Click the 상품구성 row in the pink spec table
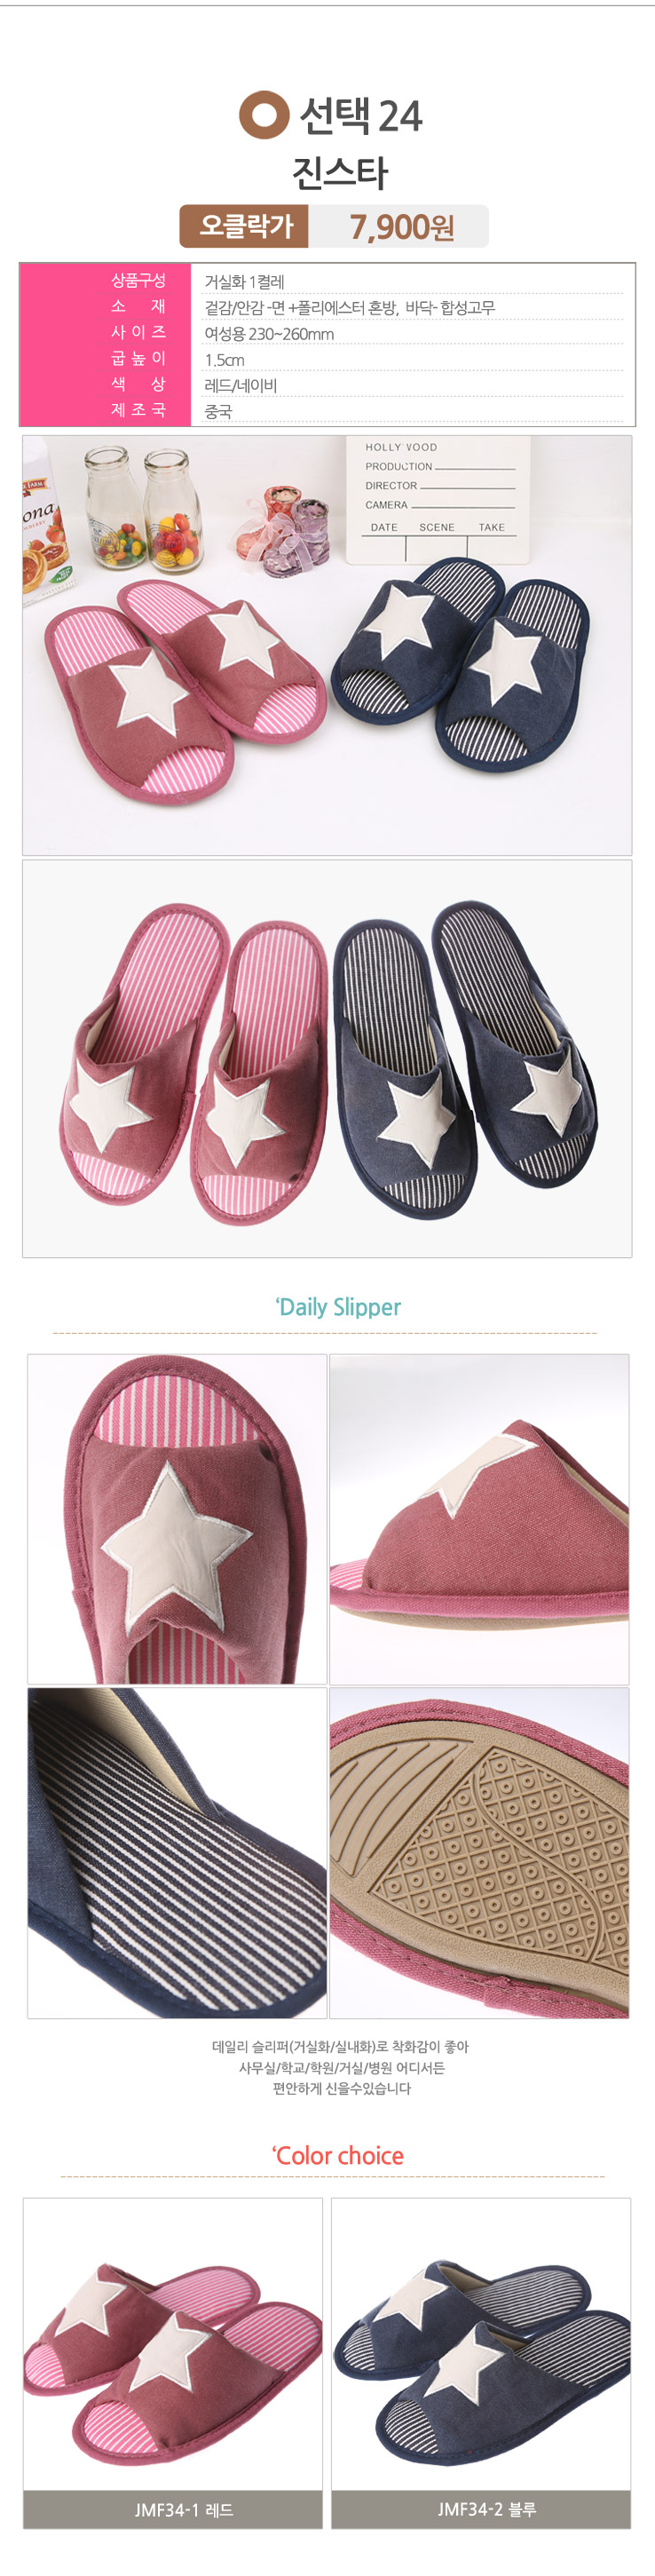The image size is (655, 2576). [x=327, y=281]
